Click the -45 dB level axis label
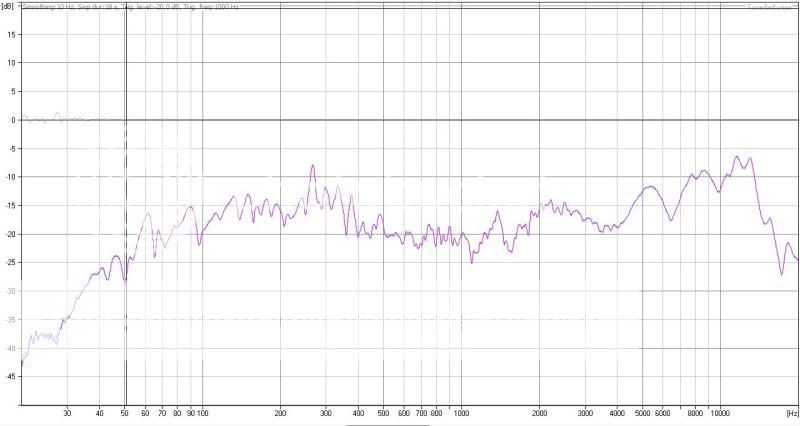The width and height of the screenshot is (800, 426). point(10,377)
